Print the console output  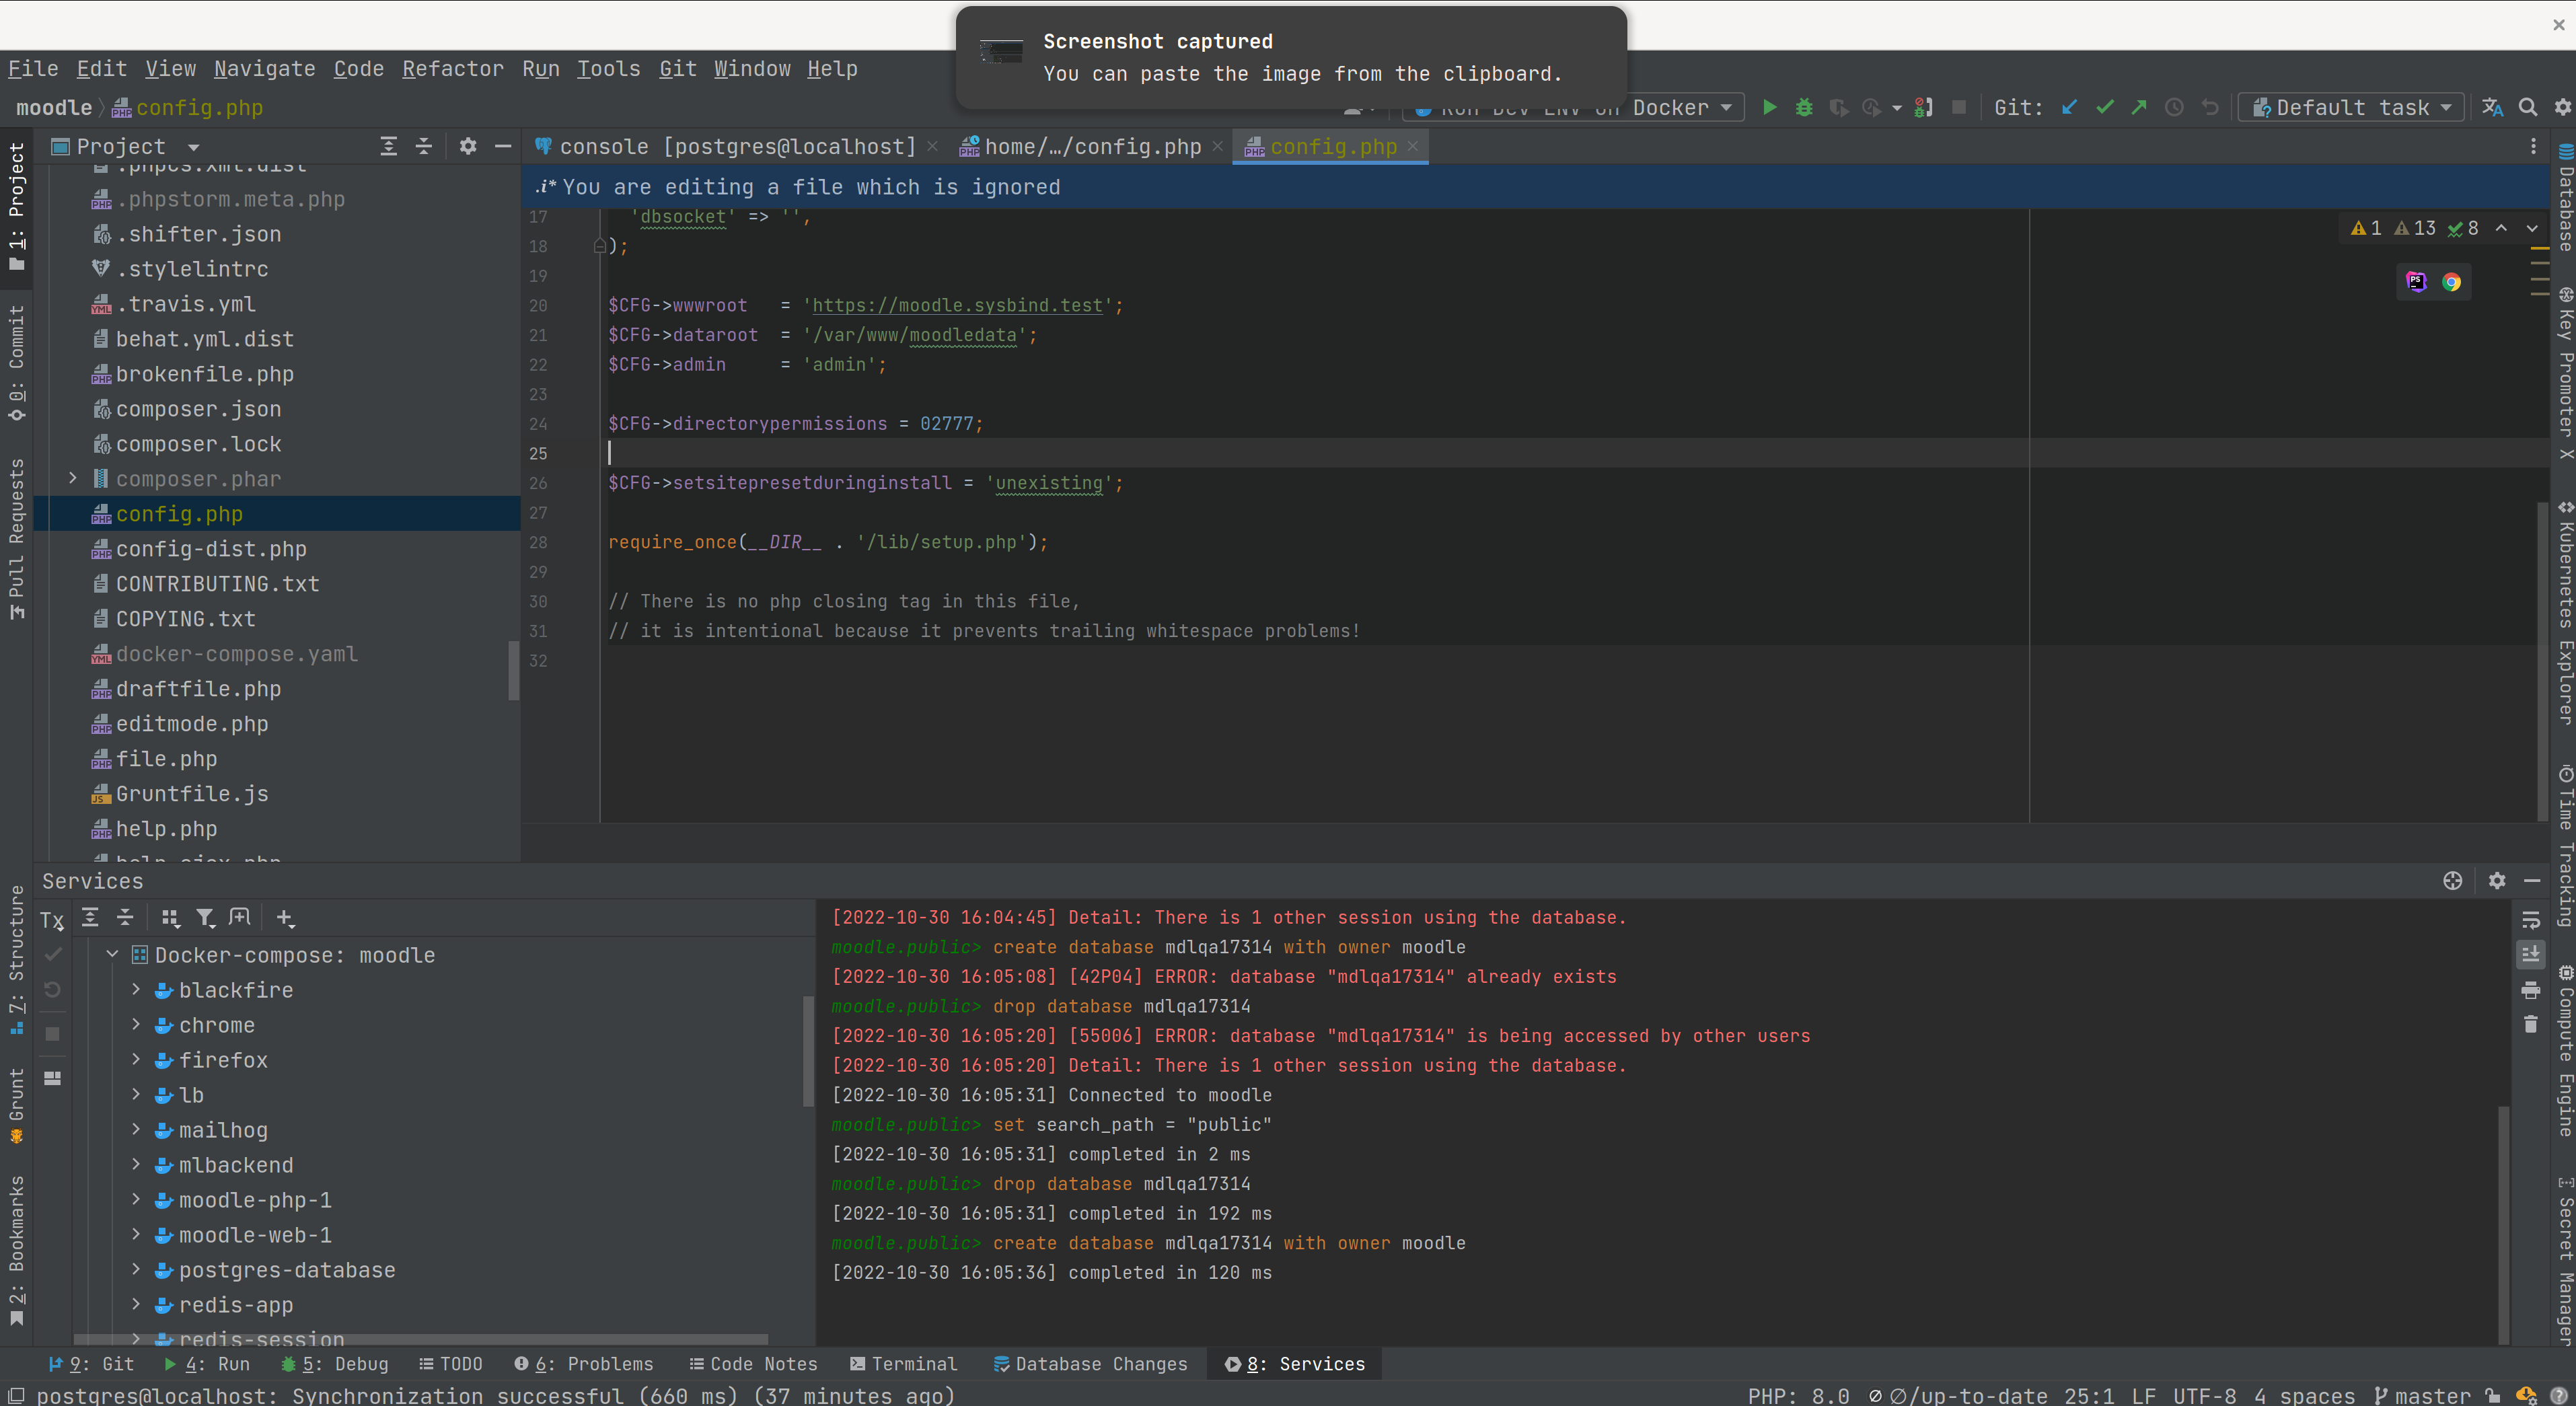pos(2531,989)
